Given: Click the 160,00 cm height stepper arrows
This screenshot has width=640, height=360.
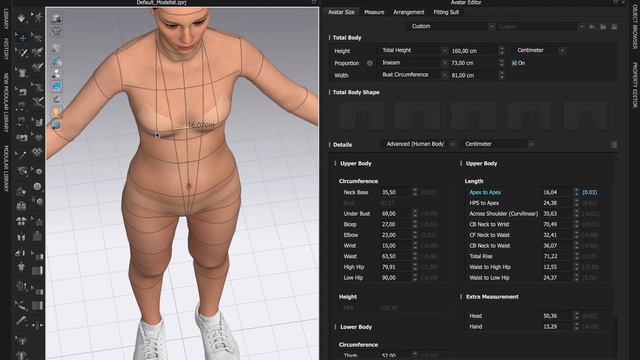Looking at the screenshot, I should [x=501, y=51].
